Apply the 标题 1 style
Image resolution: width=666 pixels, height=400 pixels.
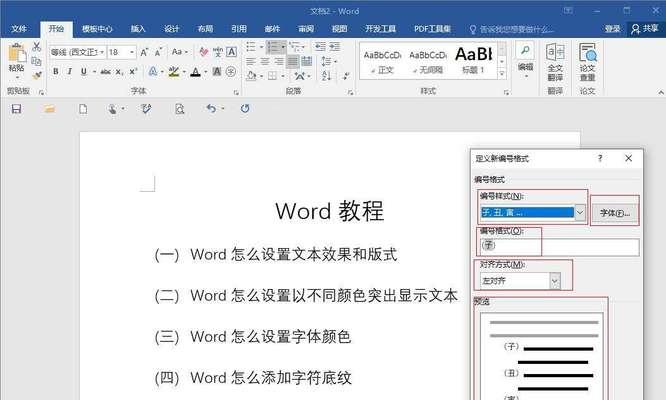point(474,61)
